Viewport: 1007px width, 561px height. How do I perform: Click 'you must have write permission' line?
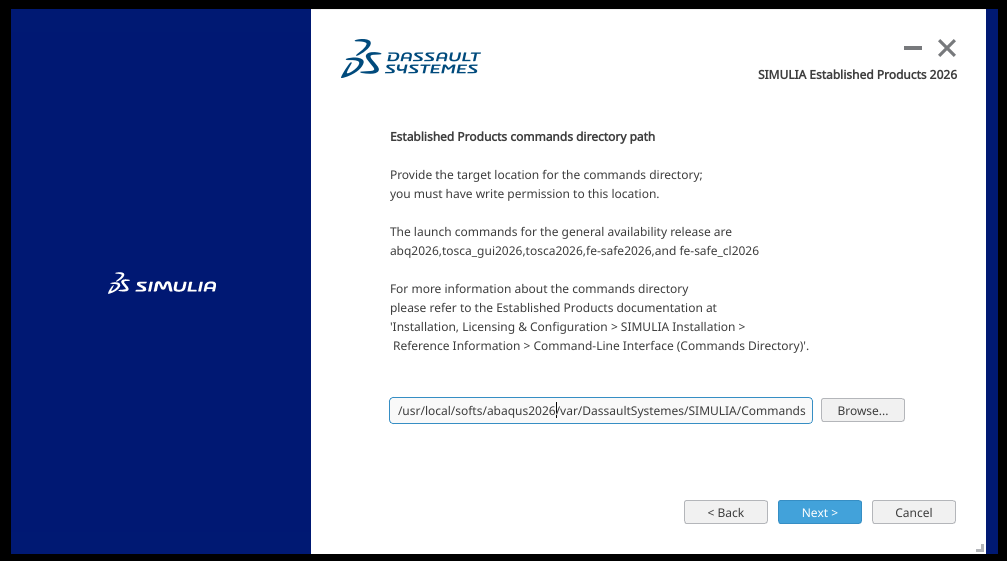[x=524, y=194]
